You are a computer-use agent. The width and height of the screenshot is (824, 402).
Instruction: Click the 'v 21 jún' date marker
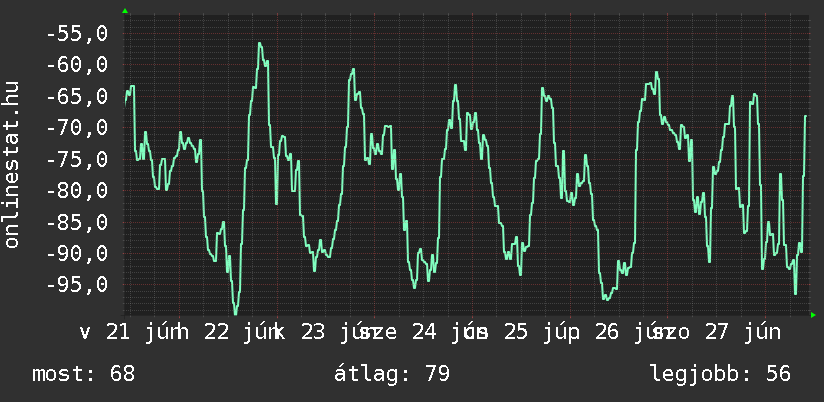128,333
